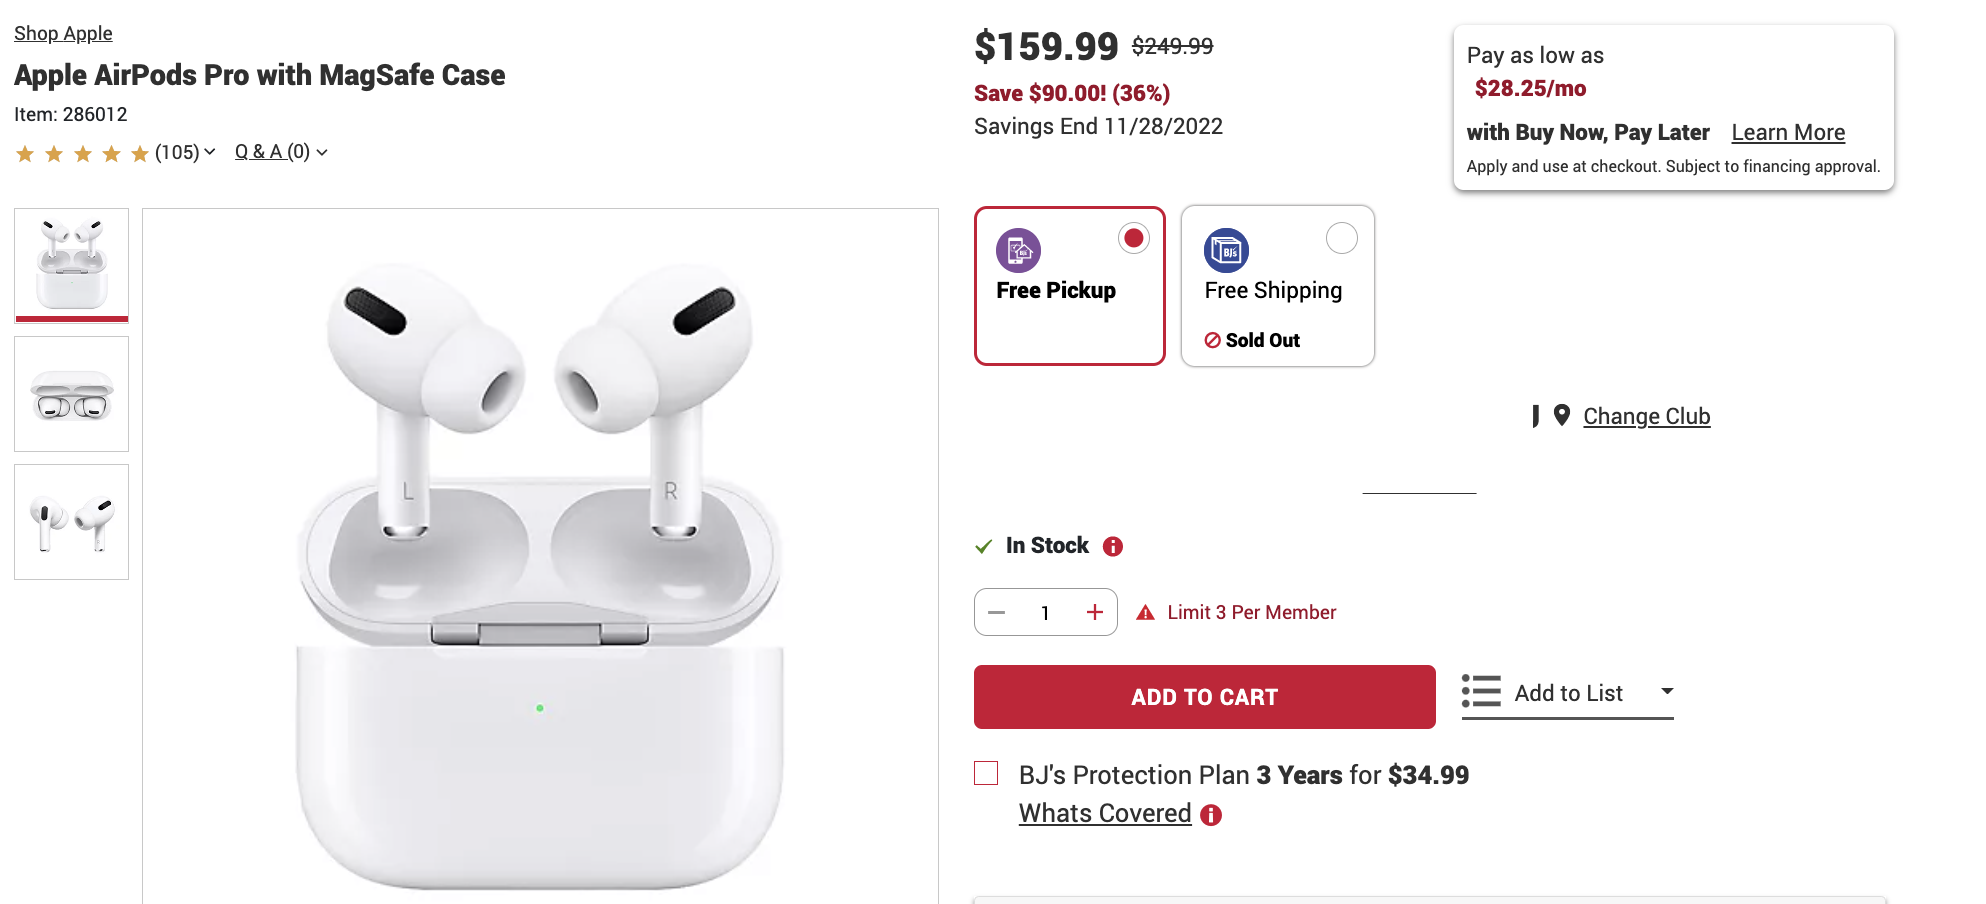Click the Change Club link

1646,416
